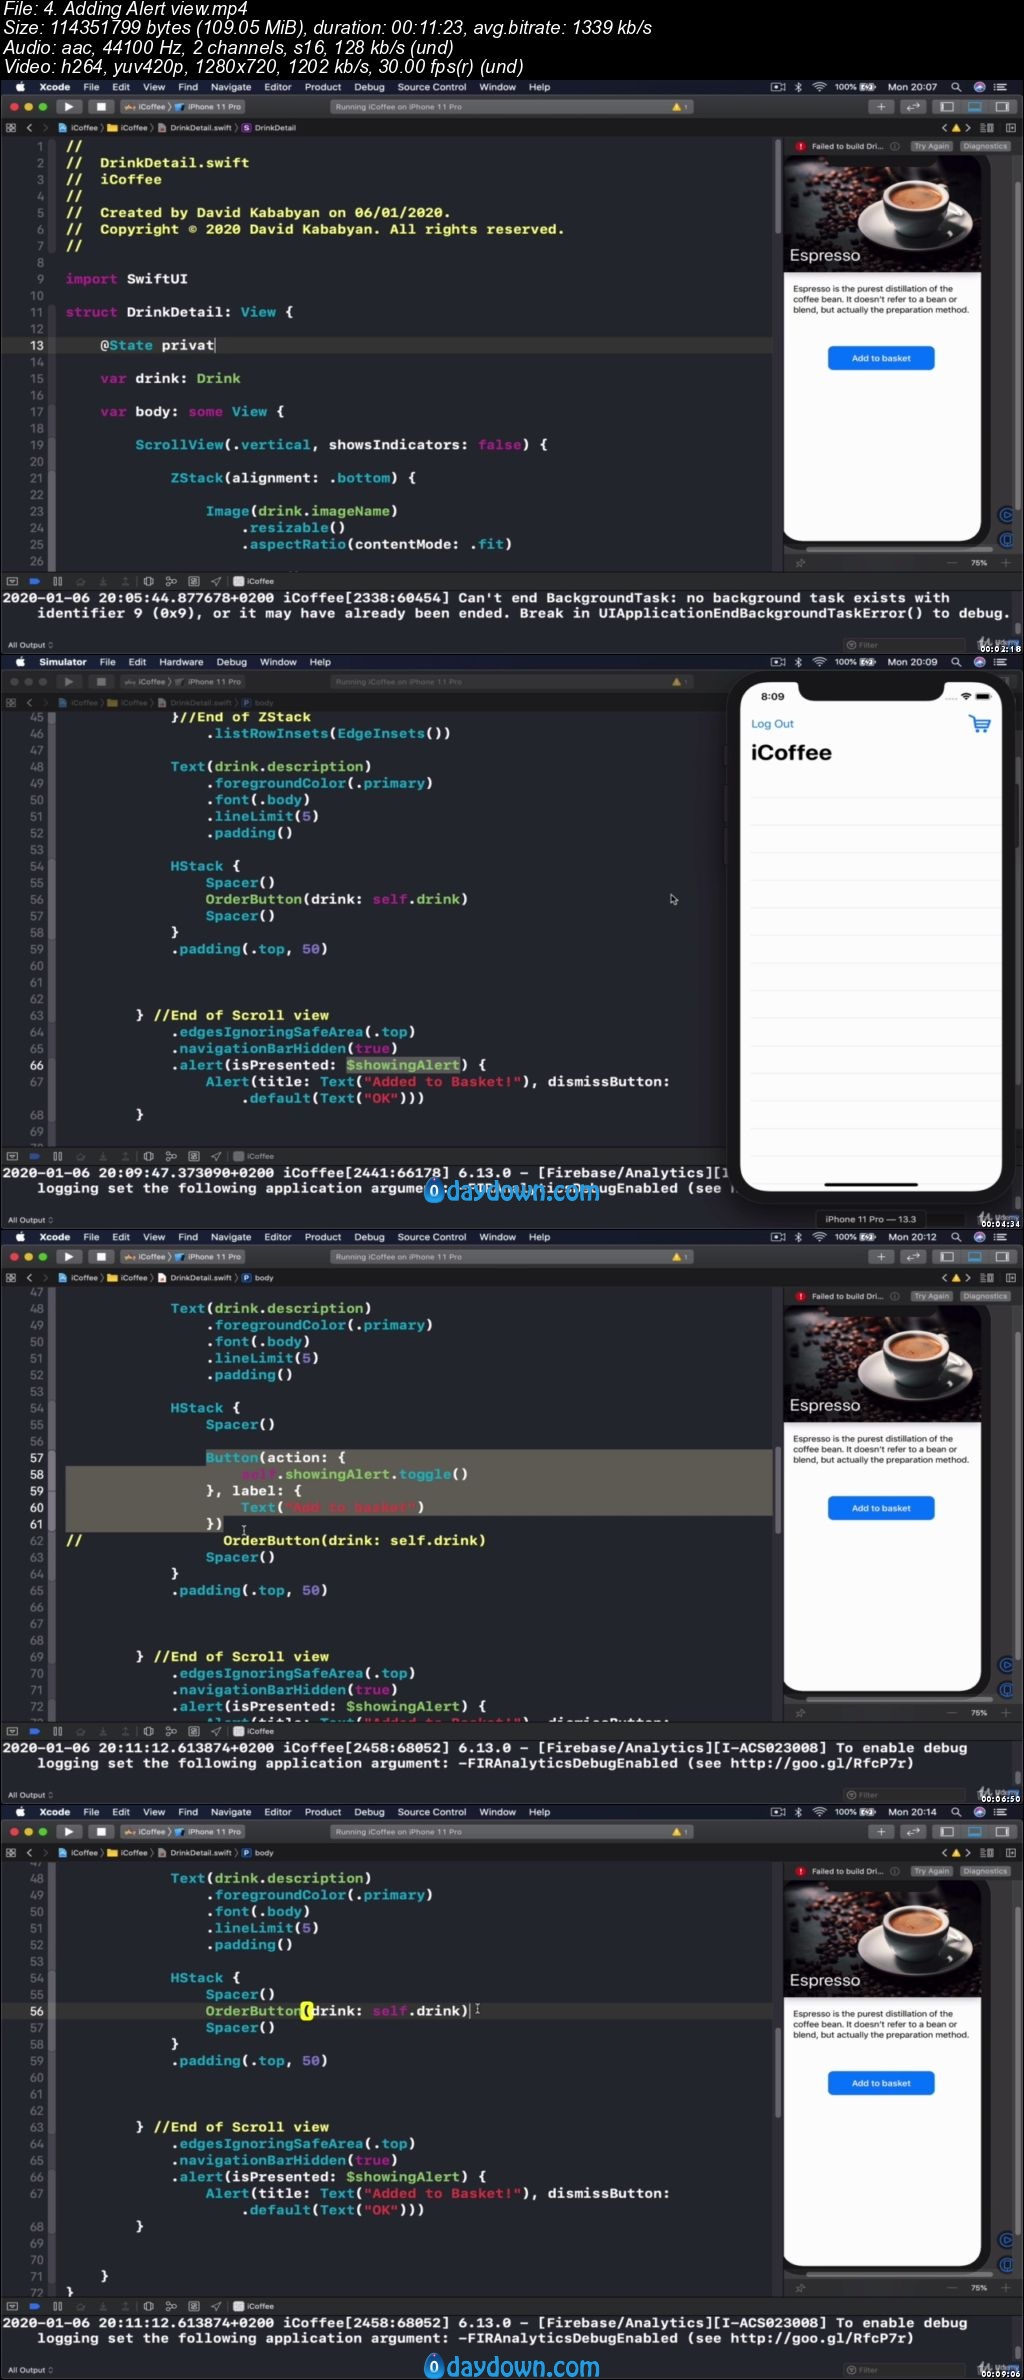Open the Hardware menu in the Simulator menu bar
Viewport: 1024px width, 2380px height.
[181, 662]
